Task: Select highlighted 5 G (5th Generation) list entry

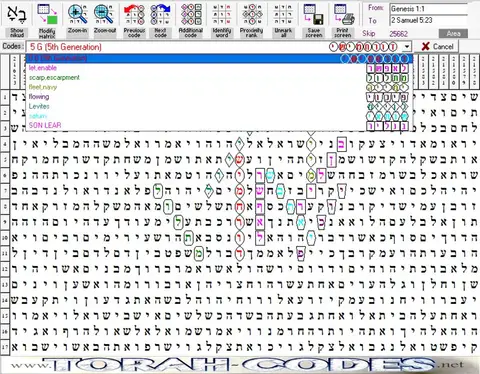Action: pos(219,58)
